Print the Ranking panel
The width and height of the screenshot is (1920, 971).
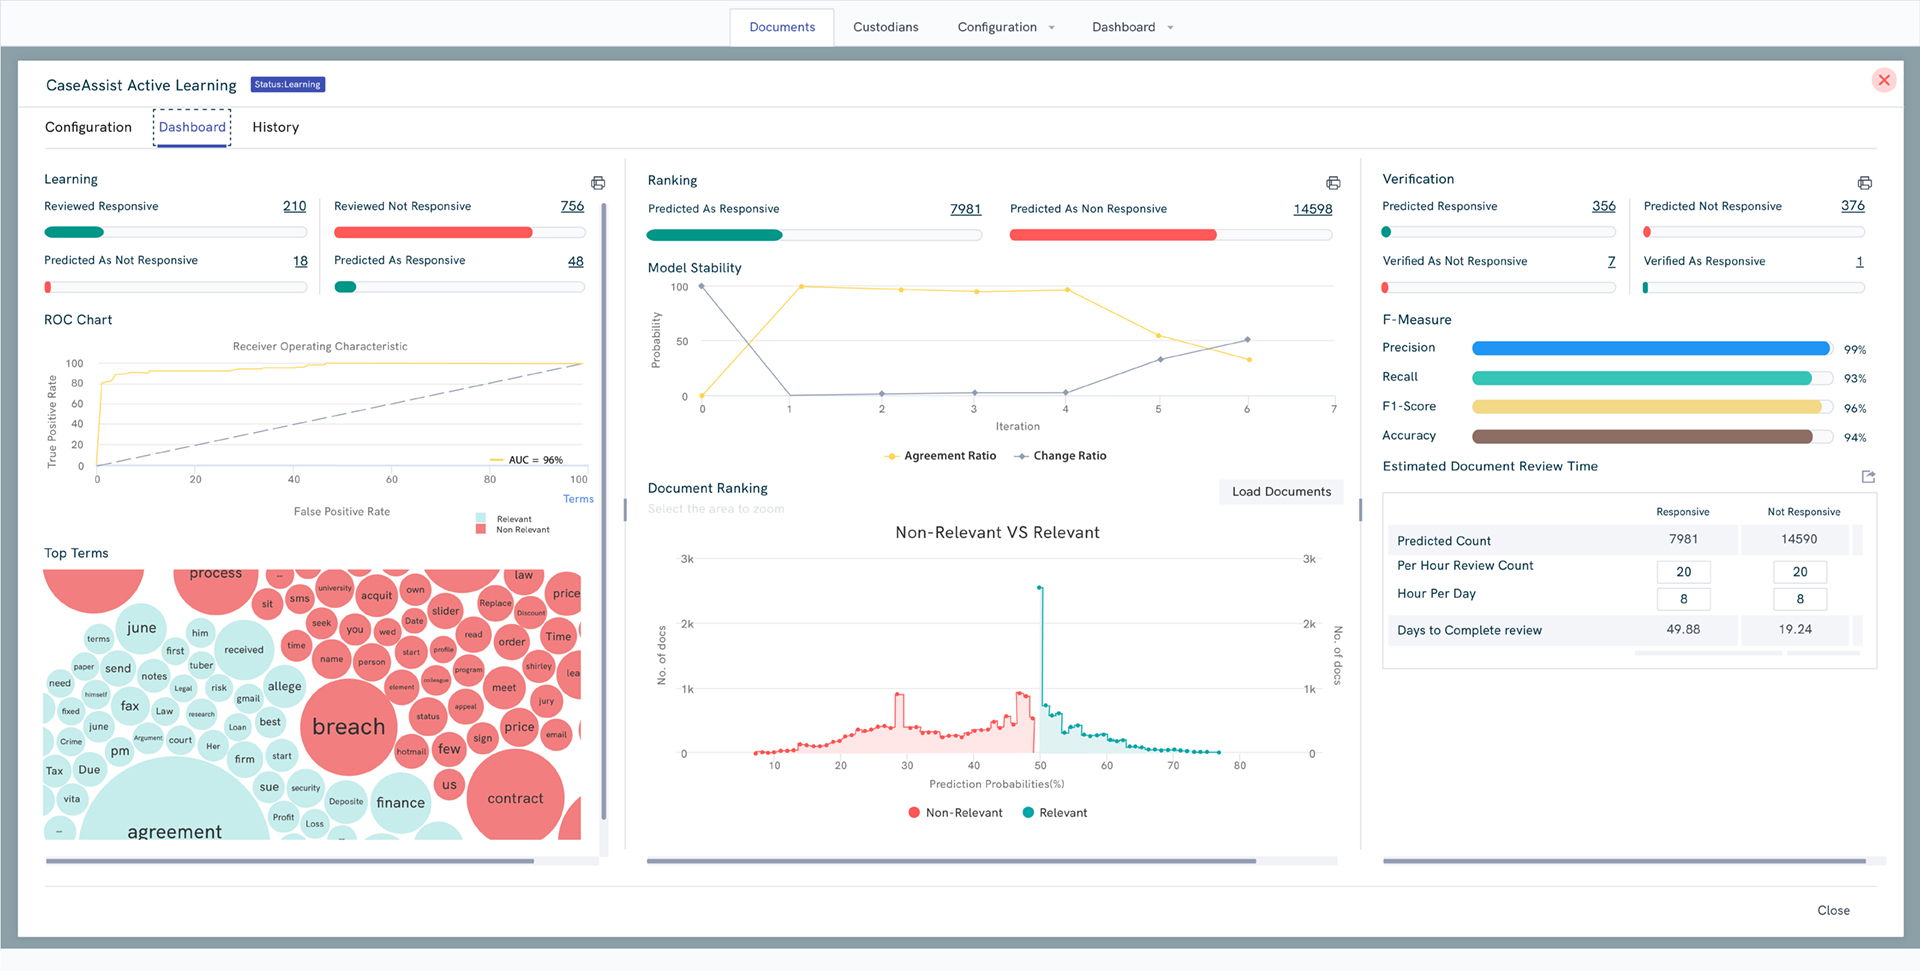point(1333,183)
